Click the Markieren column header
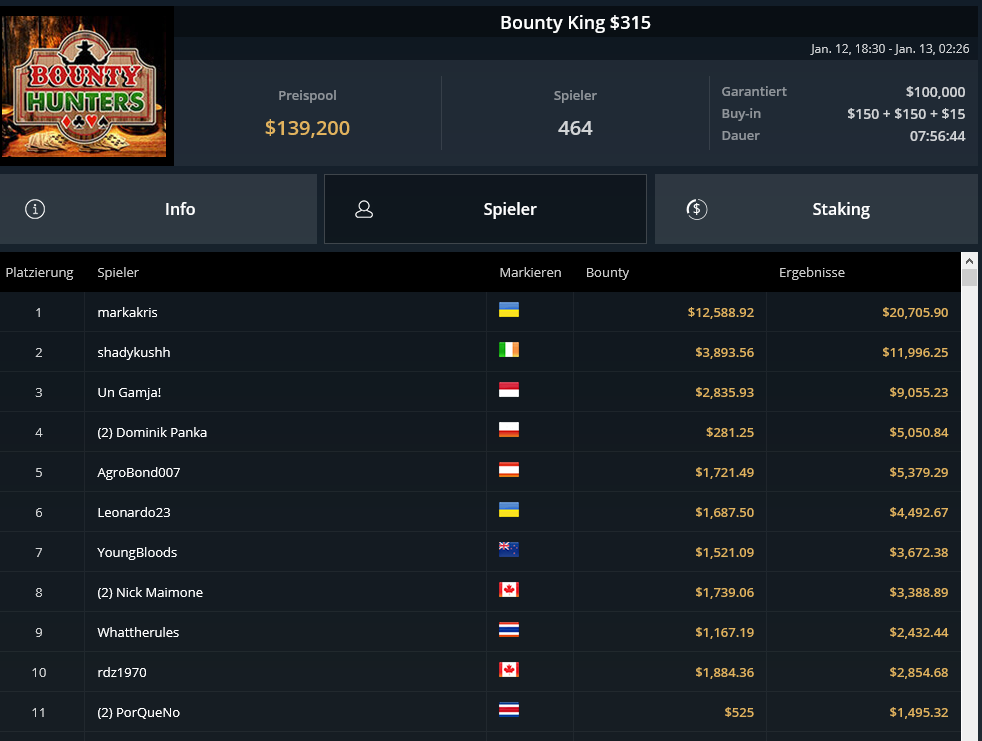Image resolution: width=982 pixels, height=741 pixels. coord(530,272)
